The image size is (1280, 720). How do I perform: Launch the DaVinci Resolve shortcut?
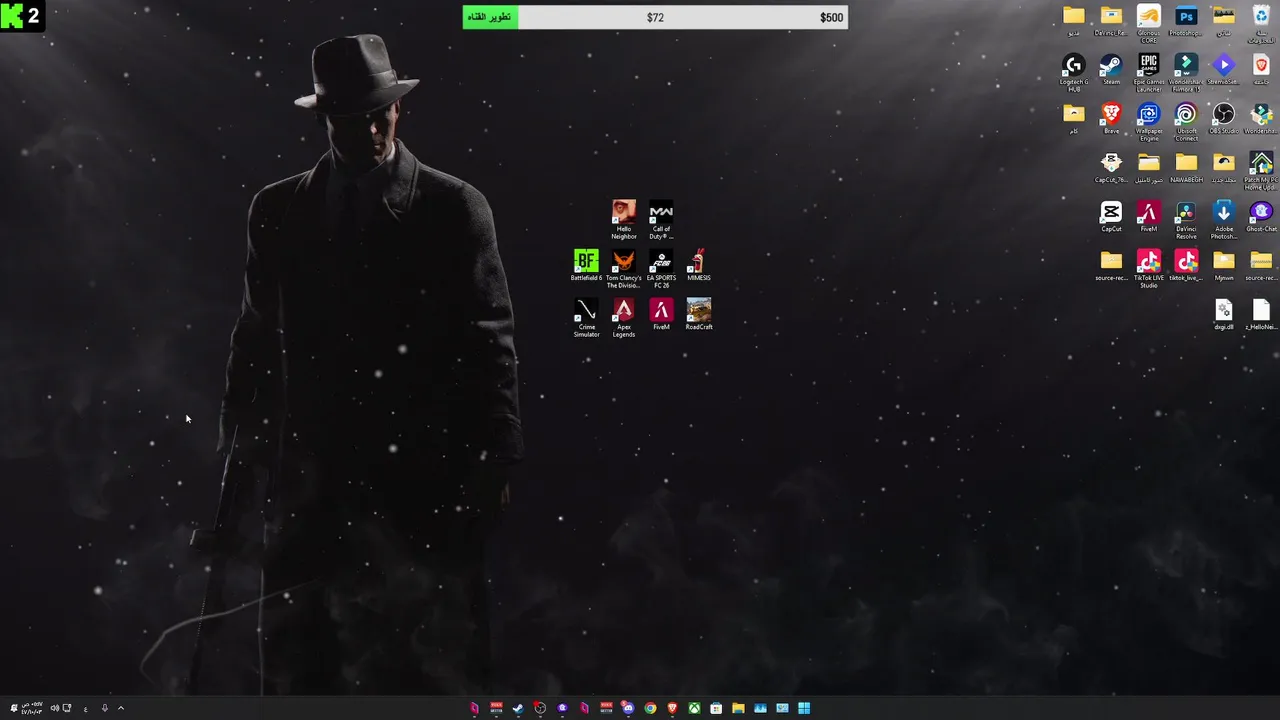(x=1186, y=219)
